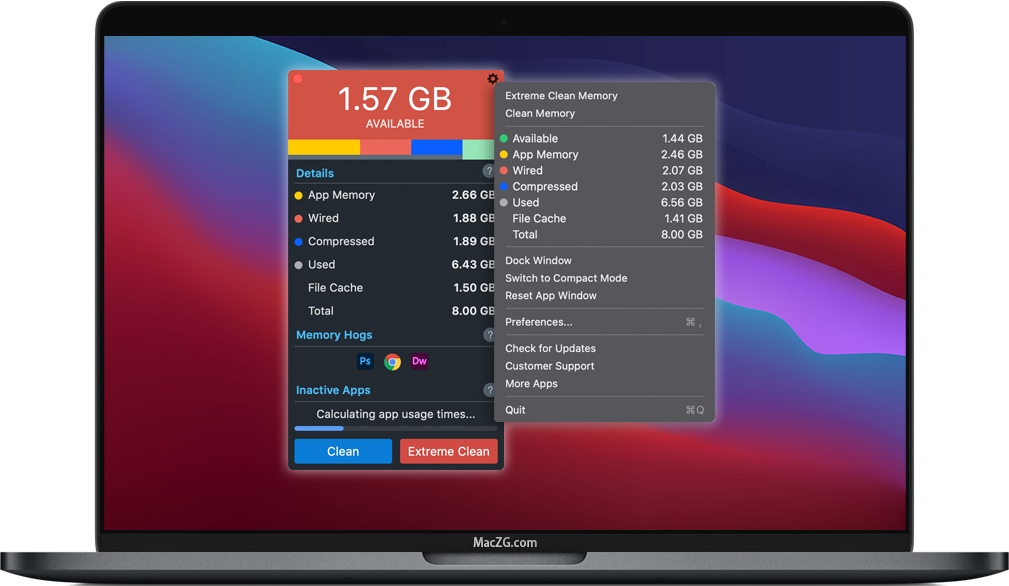Viewport: 1009px width, 586px height.
Task: Click the app usage progress bar
Action: coord(394,428)
